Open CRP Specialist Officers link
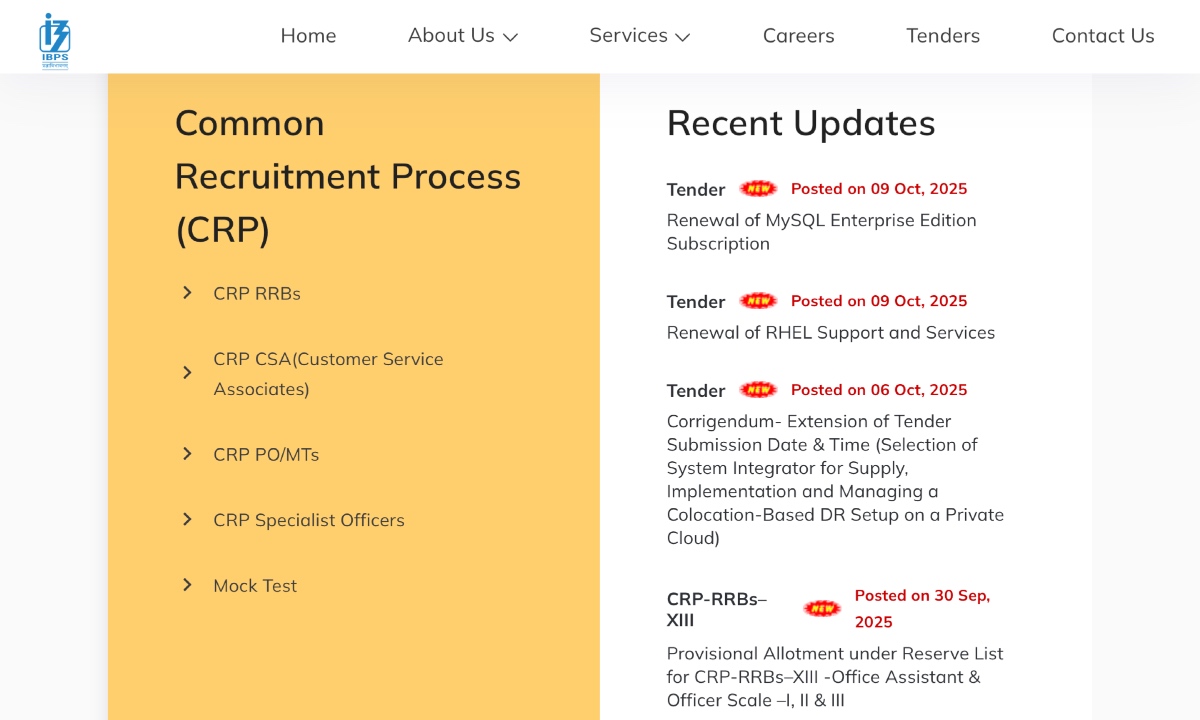 click(308, 520)
